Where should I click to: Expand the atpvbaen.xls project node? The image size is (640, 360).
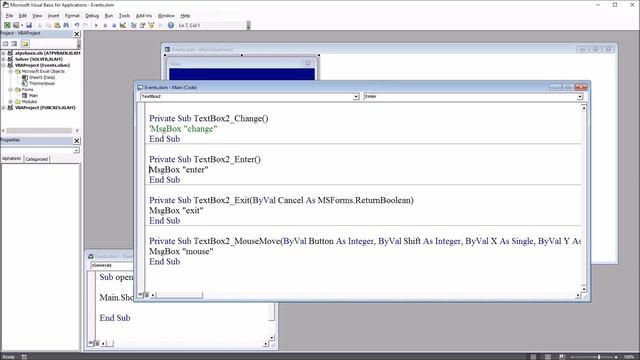[x=4, y=53]
